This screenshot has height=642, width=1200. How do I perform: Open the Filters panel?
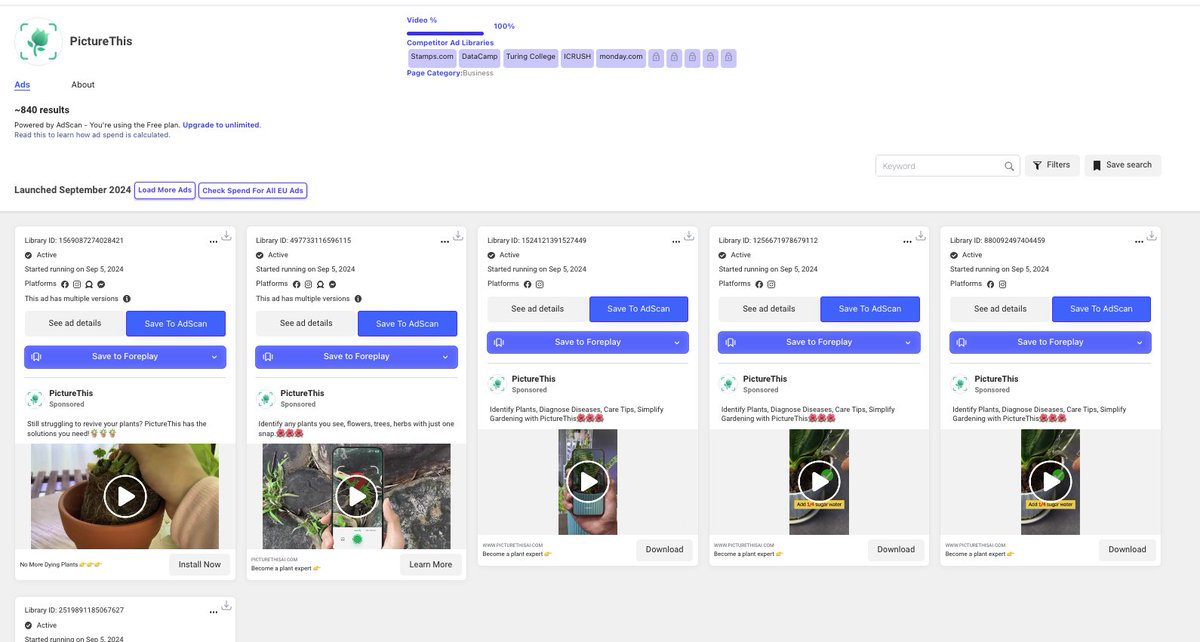(1051, 165)
